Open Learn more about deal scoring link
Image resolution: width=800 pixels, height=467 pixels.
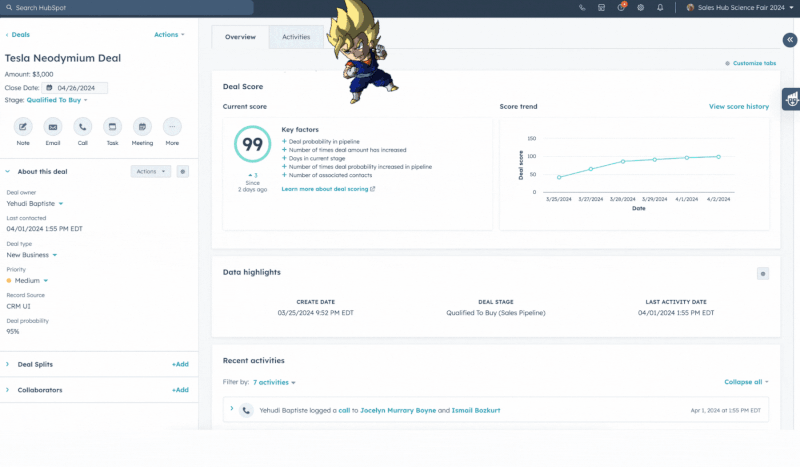coord(328,188)
